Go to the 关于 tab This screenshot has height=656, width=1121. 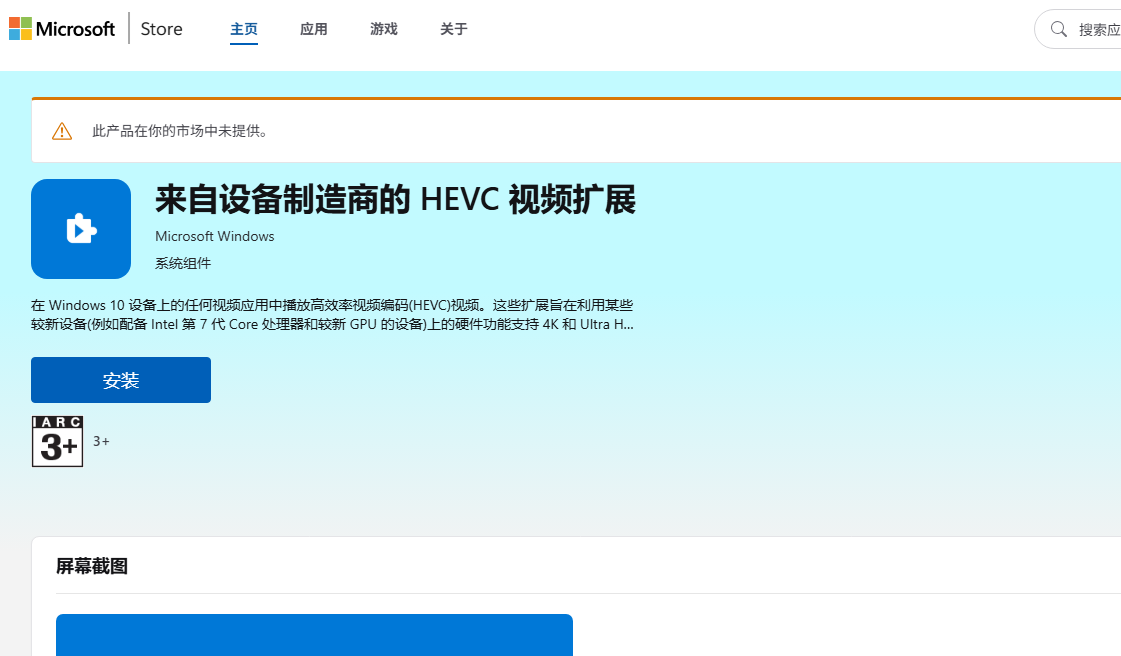pyautogui.click(x=454, y=29)
